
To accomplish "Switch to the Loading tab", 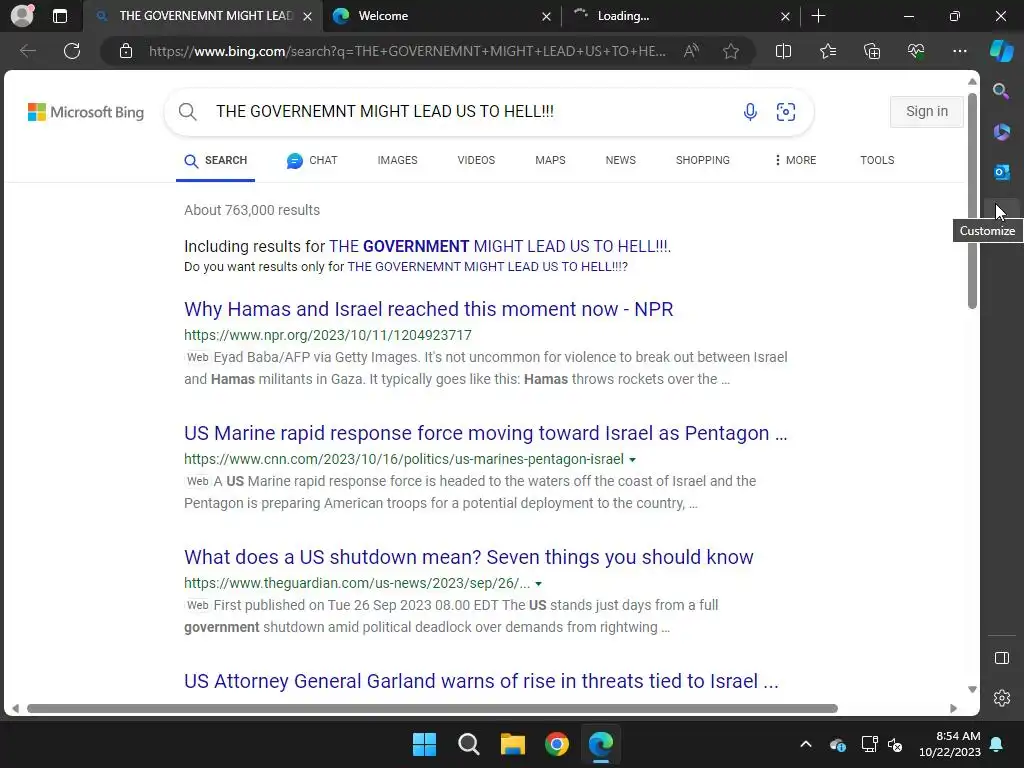I will (x=681, y=16).
